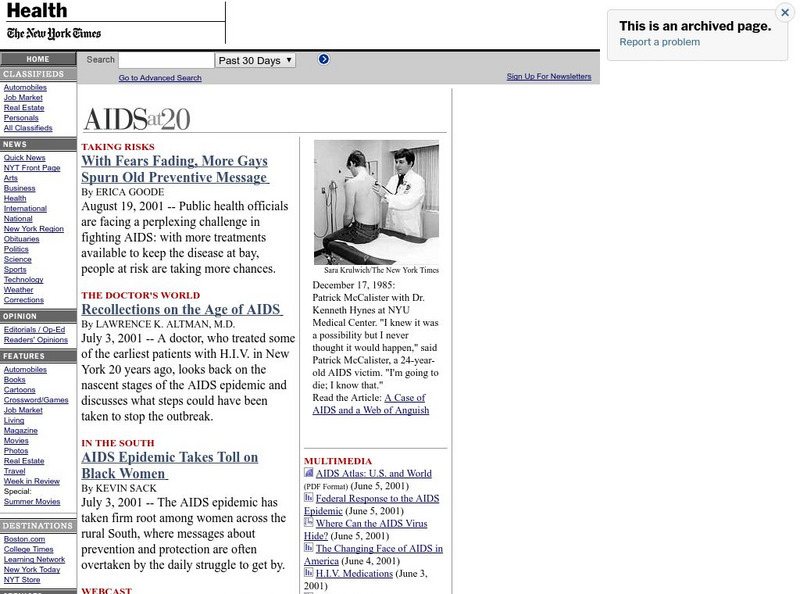Open With Fears Fading, More Gays article
This screenshot has width=800, height=594.
click(x=175, y=169)
